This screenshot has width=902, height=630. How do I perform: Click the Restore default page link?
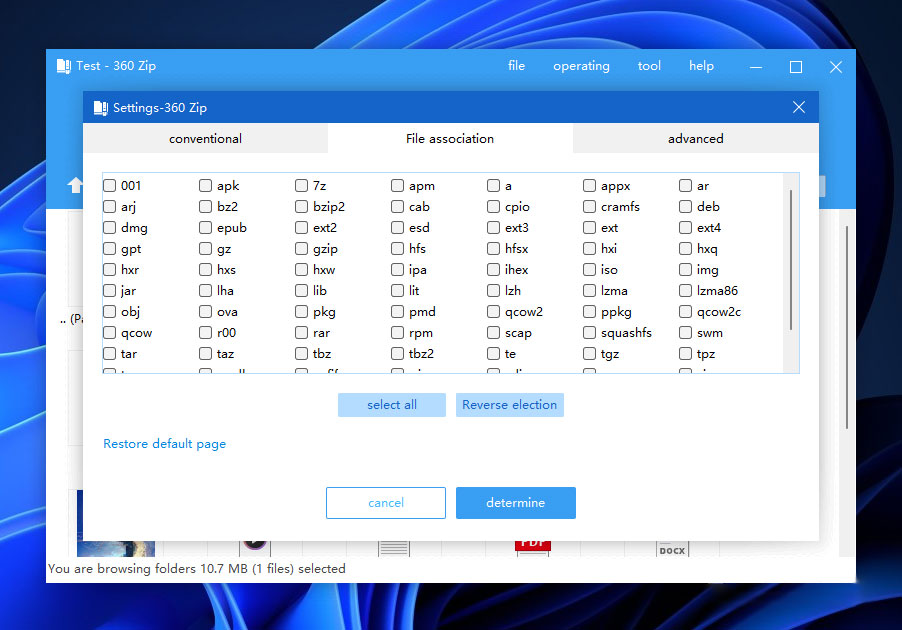pos(165,444)
